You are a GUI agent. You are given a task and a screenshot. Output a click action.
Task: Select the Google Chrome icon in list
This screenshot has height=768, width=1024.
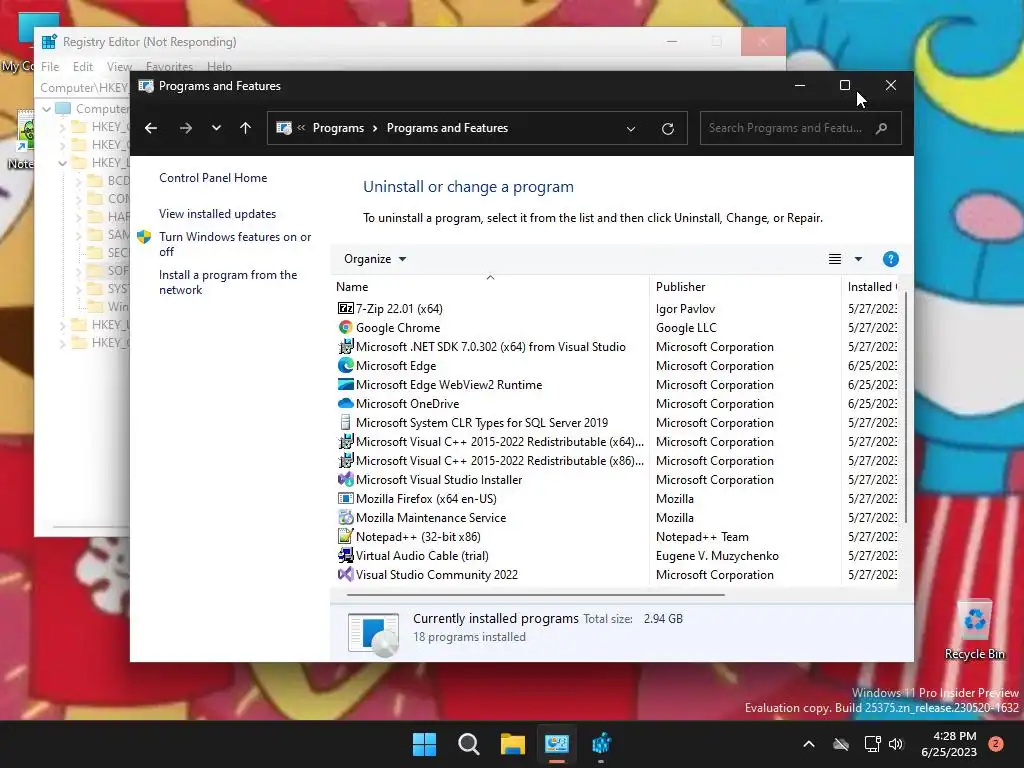click(345, 327)
